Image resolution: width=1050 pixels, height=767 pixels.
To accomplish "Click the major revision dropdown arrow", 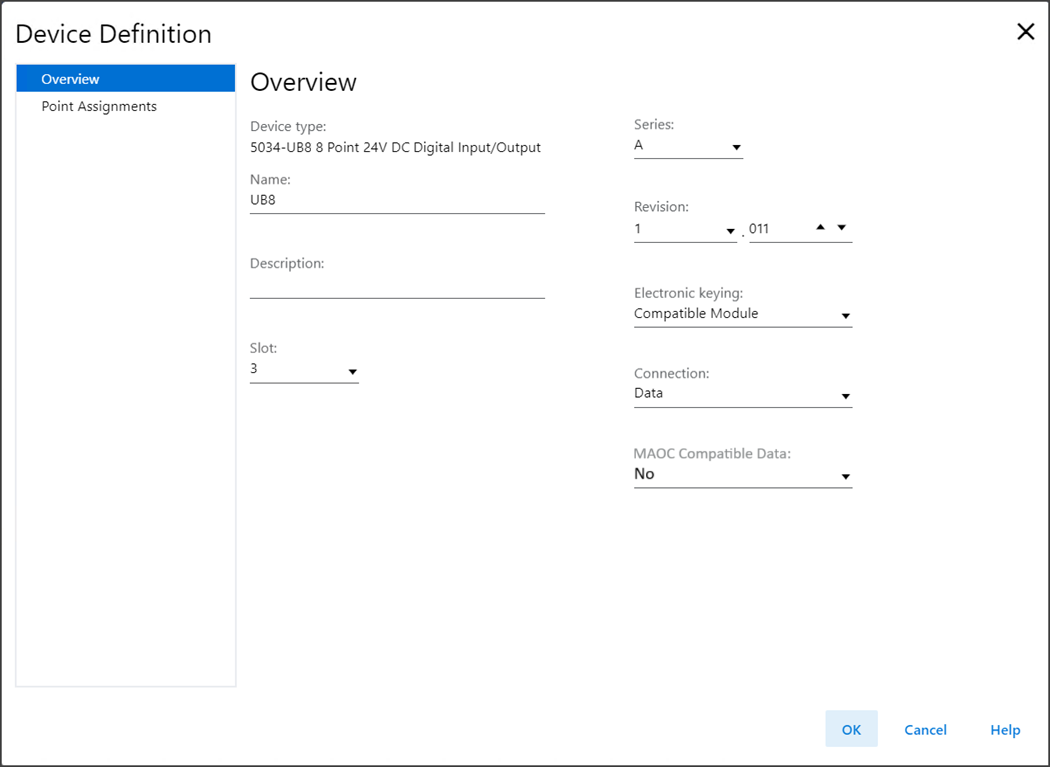I will tap(730, 231).
